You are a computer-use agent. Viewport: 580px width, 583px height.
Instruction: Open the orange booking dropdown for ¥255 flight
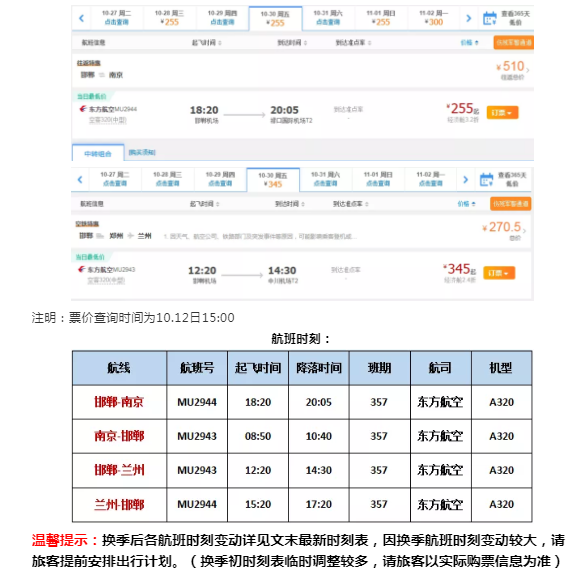tap(502, 112)
